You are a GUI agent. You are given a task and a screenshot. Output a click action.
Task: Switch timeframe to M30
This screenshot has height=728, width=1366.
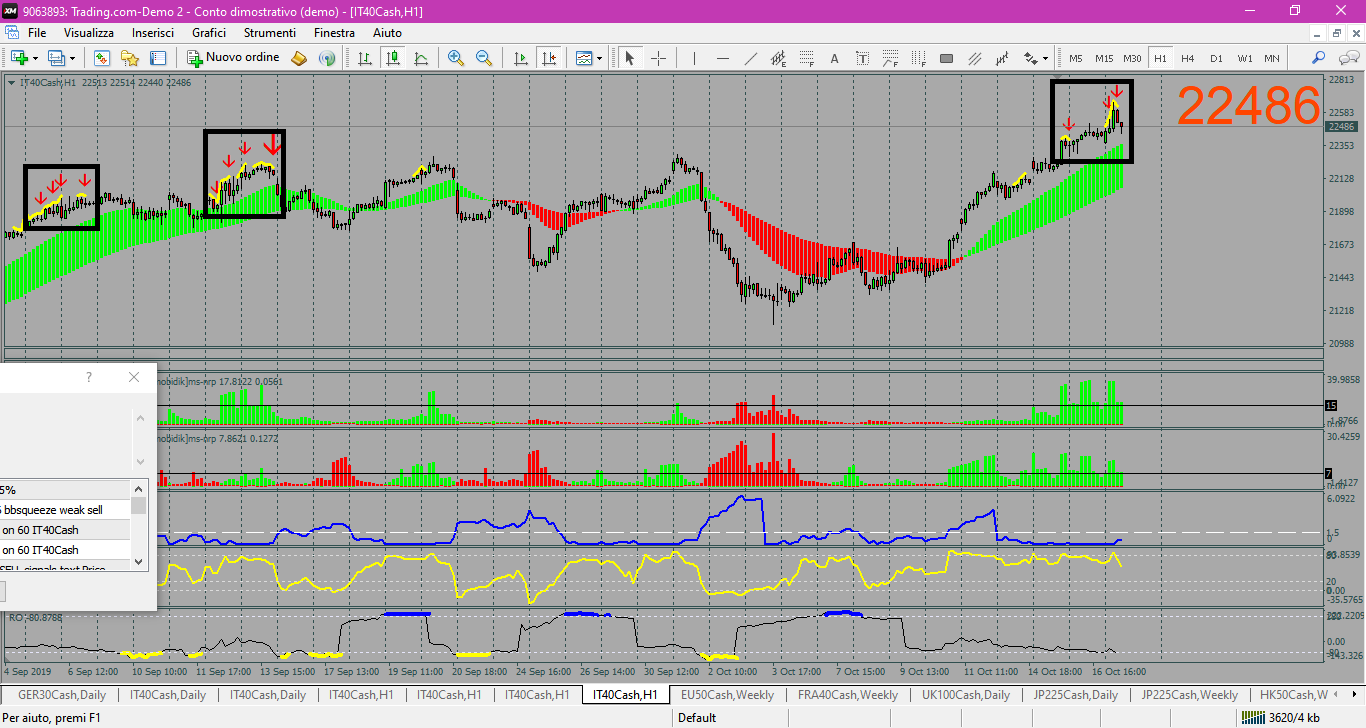(x=1132, y=58)
